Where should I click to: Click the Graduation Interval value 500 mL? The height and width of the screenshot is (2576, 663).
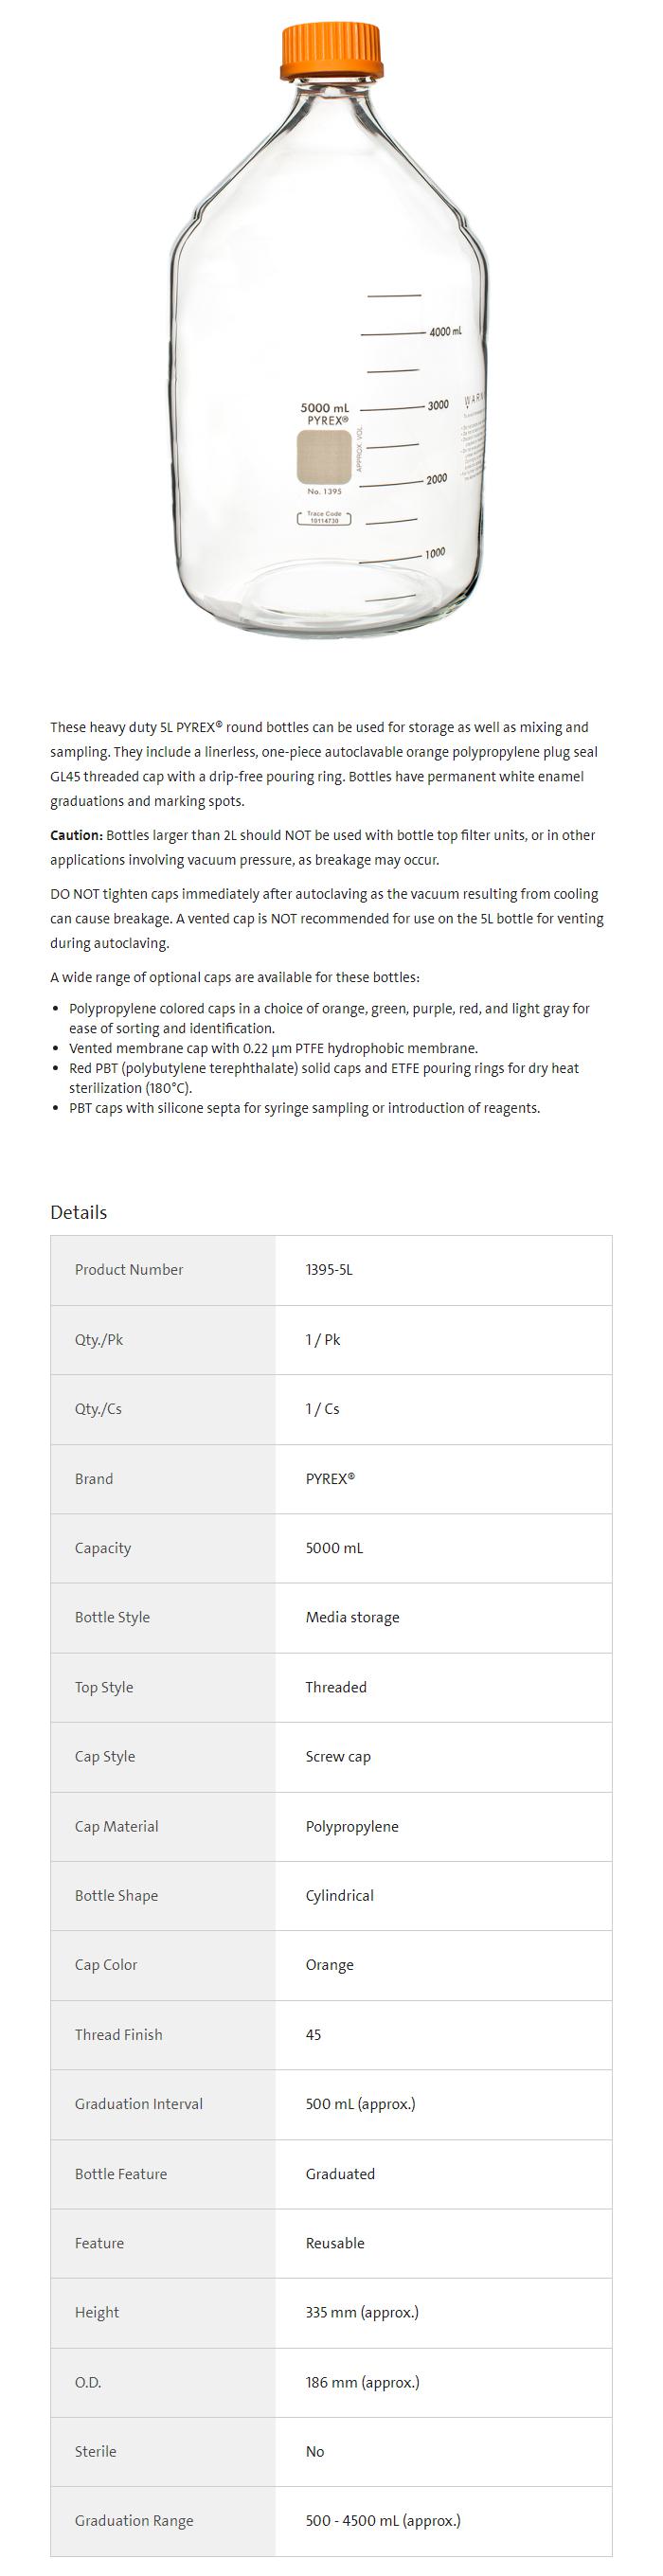coord(360,2104)
